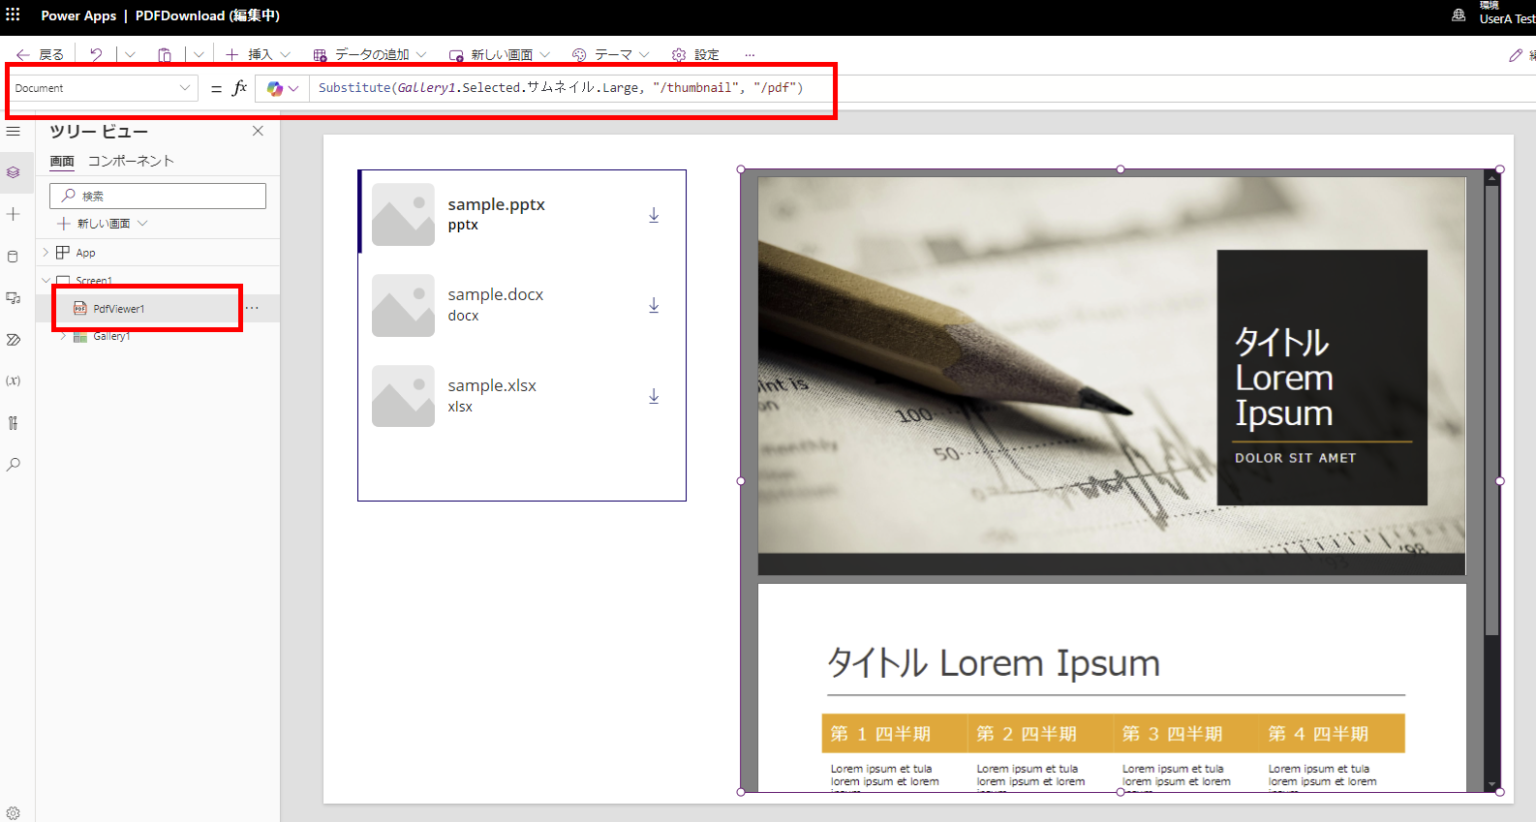Open the 挿入 dropdown chevron
This screenshot has width=1536, height=822.
(288, 54)
